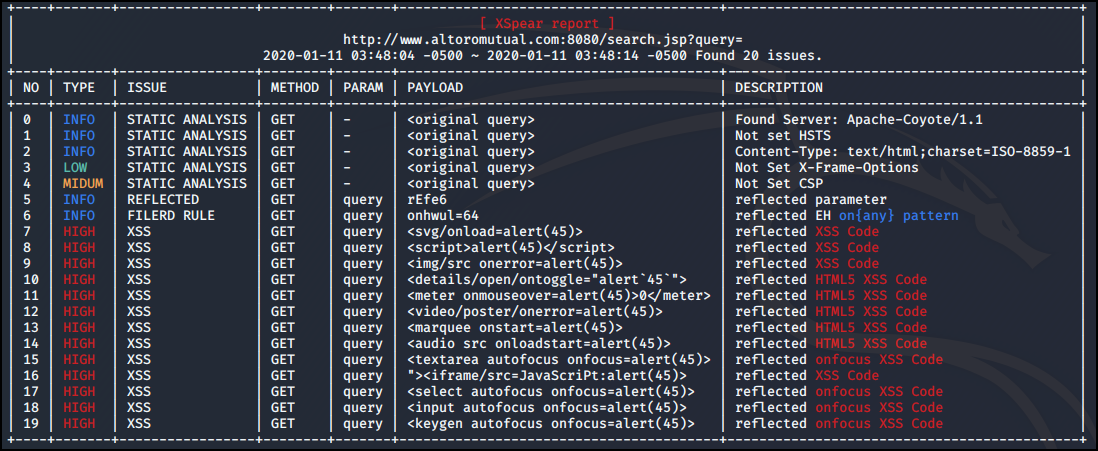Click the Content-Type ISO-8859-1 description
The height and width of the screenshot is (451, 1098).
903,152
